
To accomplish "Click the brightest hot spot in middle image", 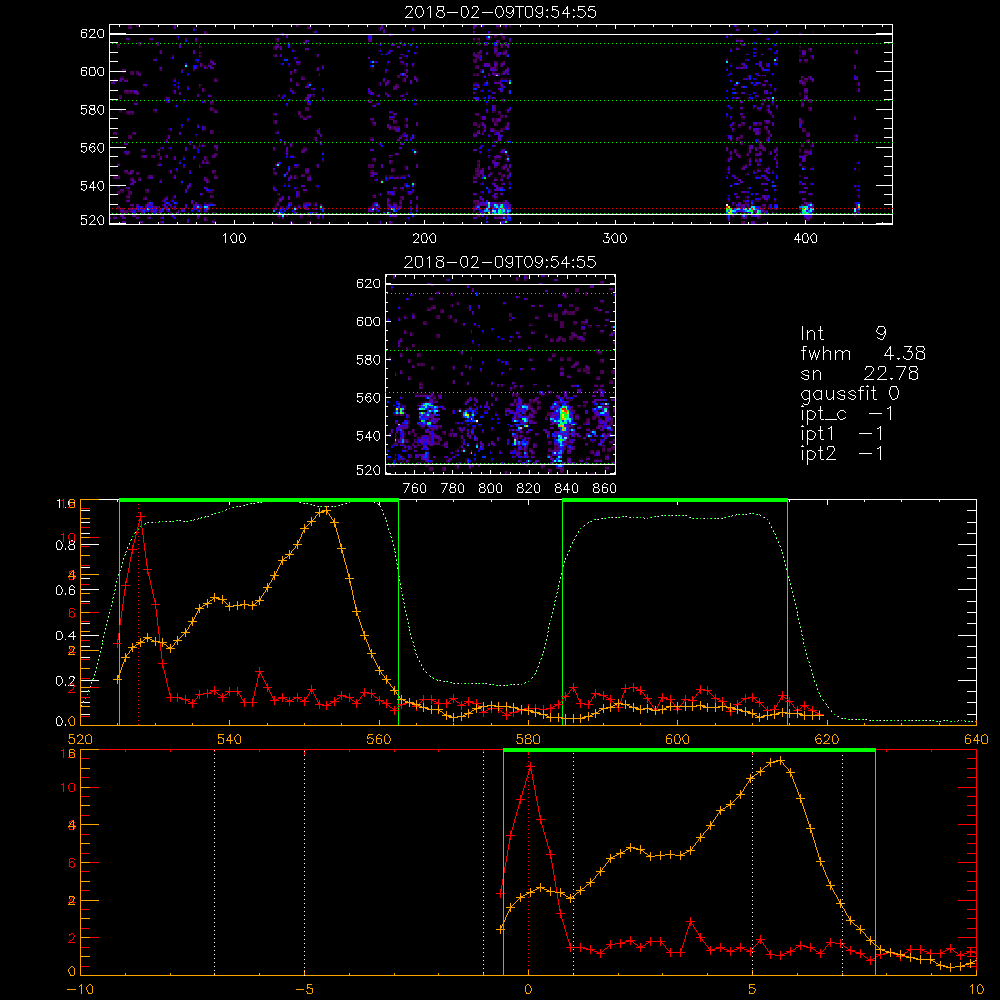I will tap(563, 416).
